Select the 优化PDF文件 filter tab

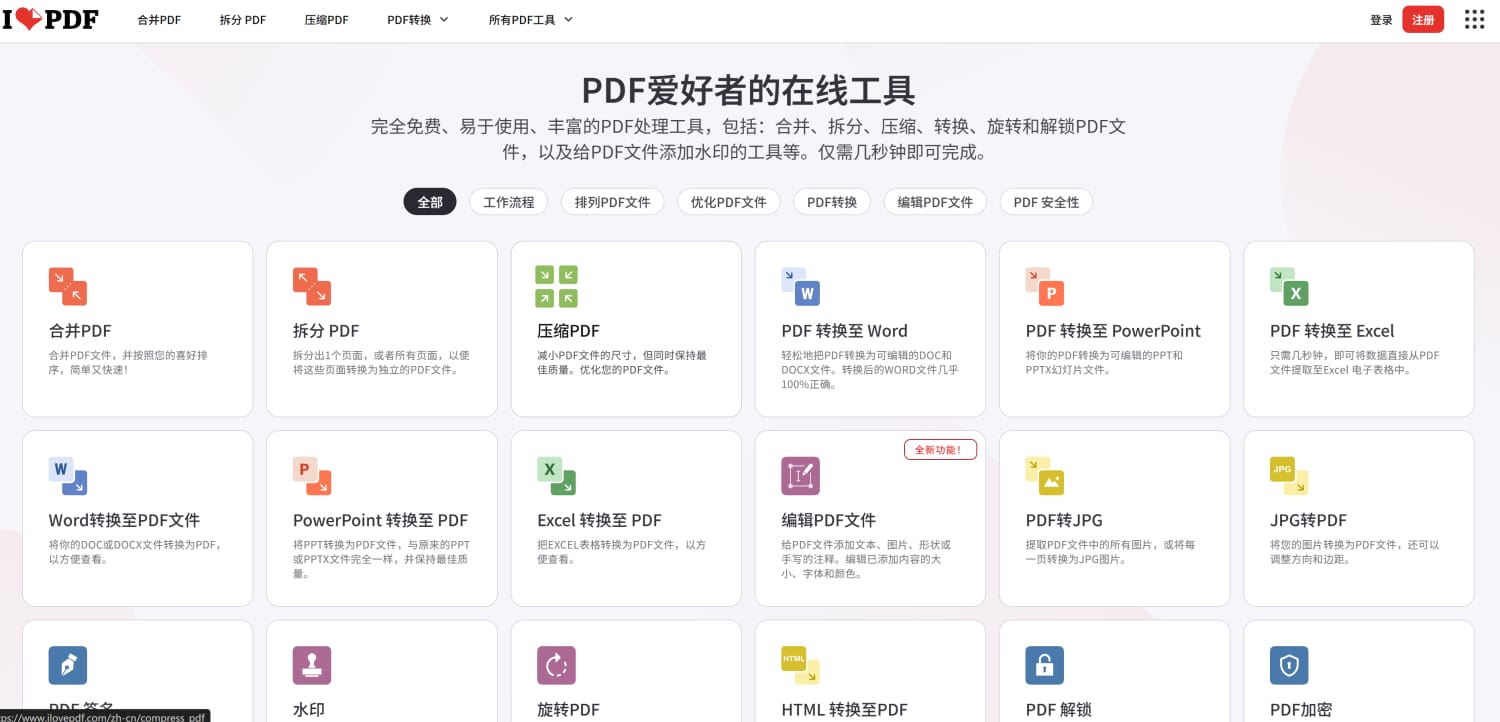point(729,202)
